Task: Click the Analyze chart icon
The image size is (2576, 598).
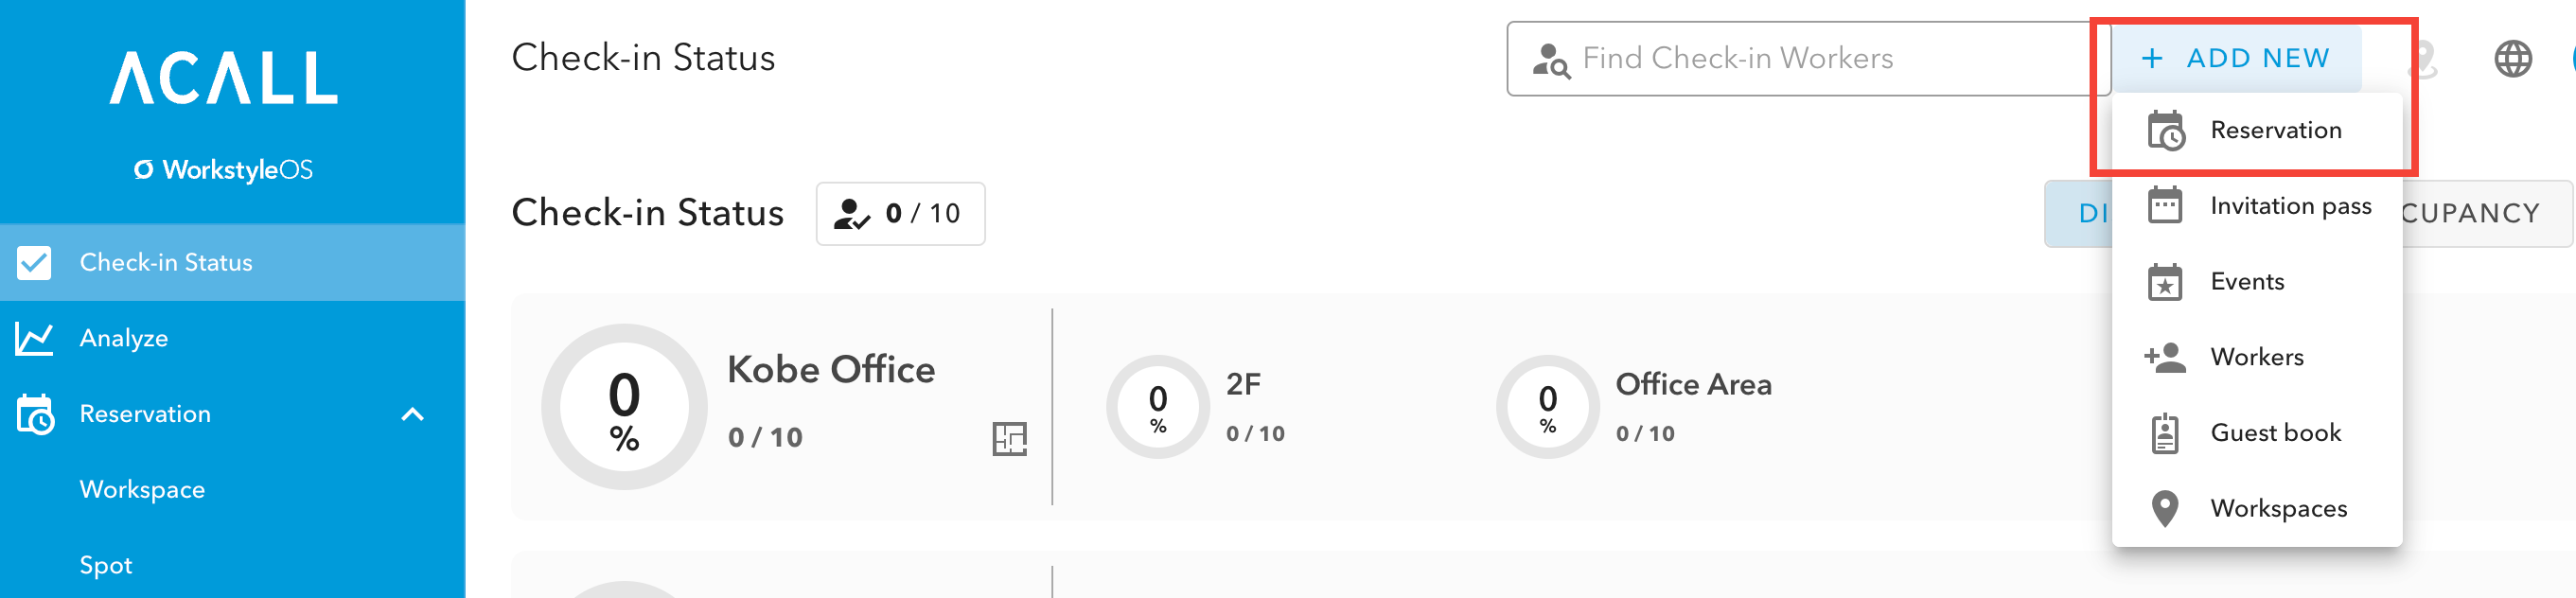Action: click(34, 338)
